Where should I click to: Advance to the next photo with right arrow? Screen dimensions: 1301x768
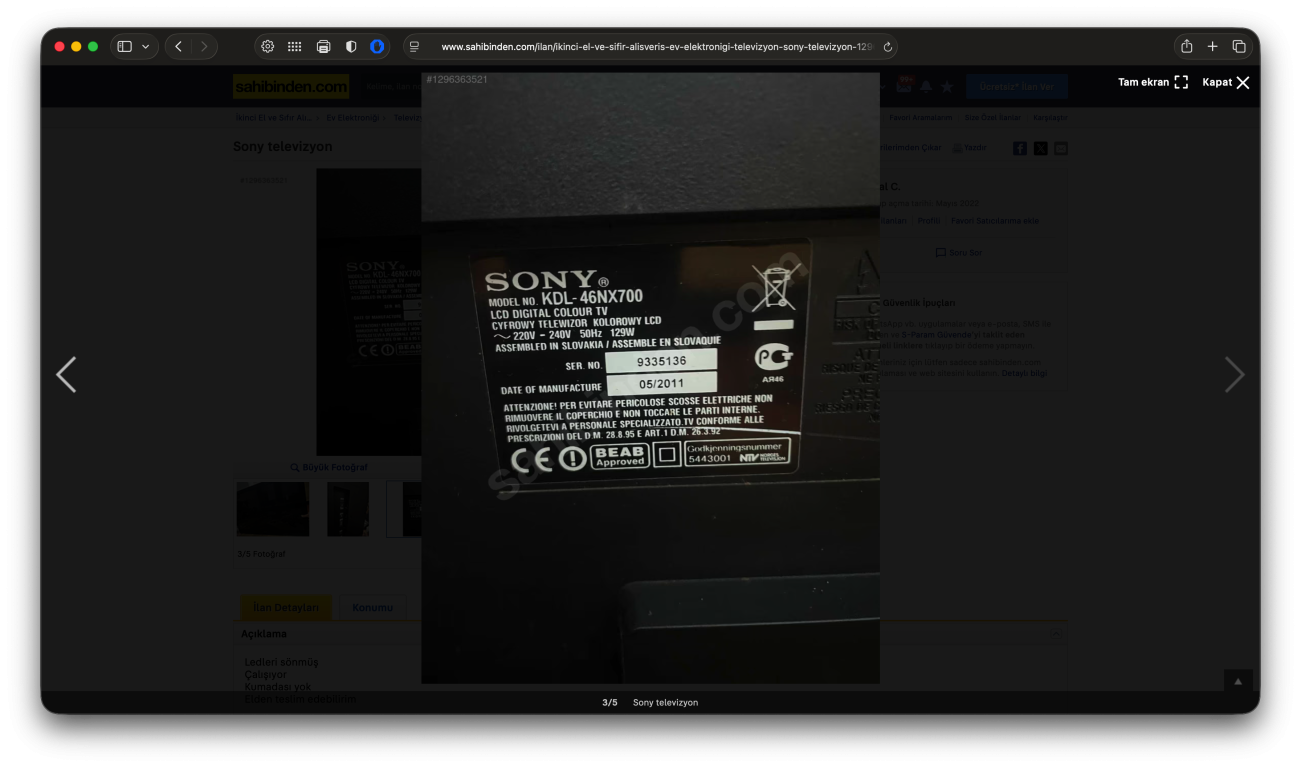[1235, 374]
